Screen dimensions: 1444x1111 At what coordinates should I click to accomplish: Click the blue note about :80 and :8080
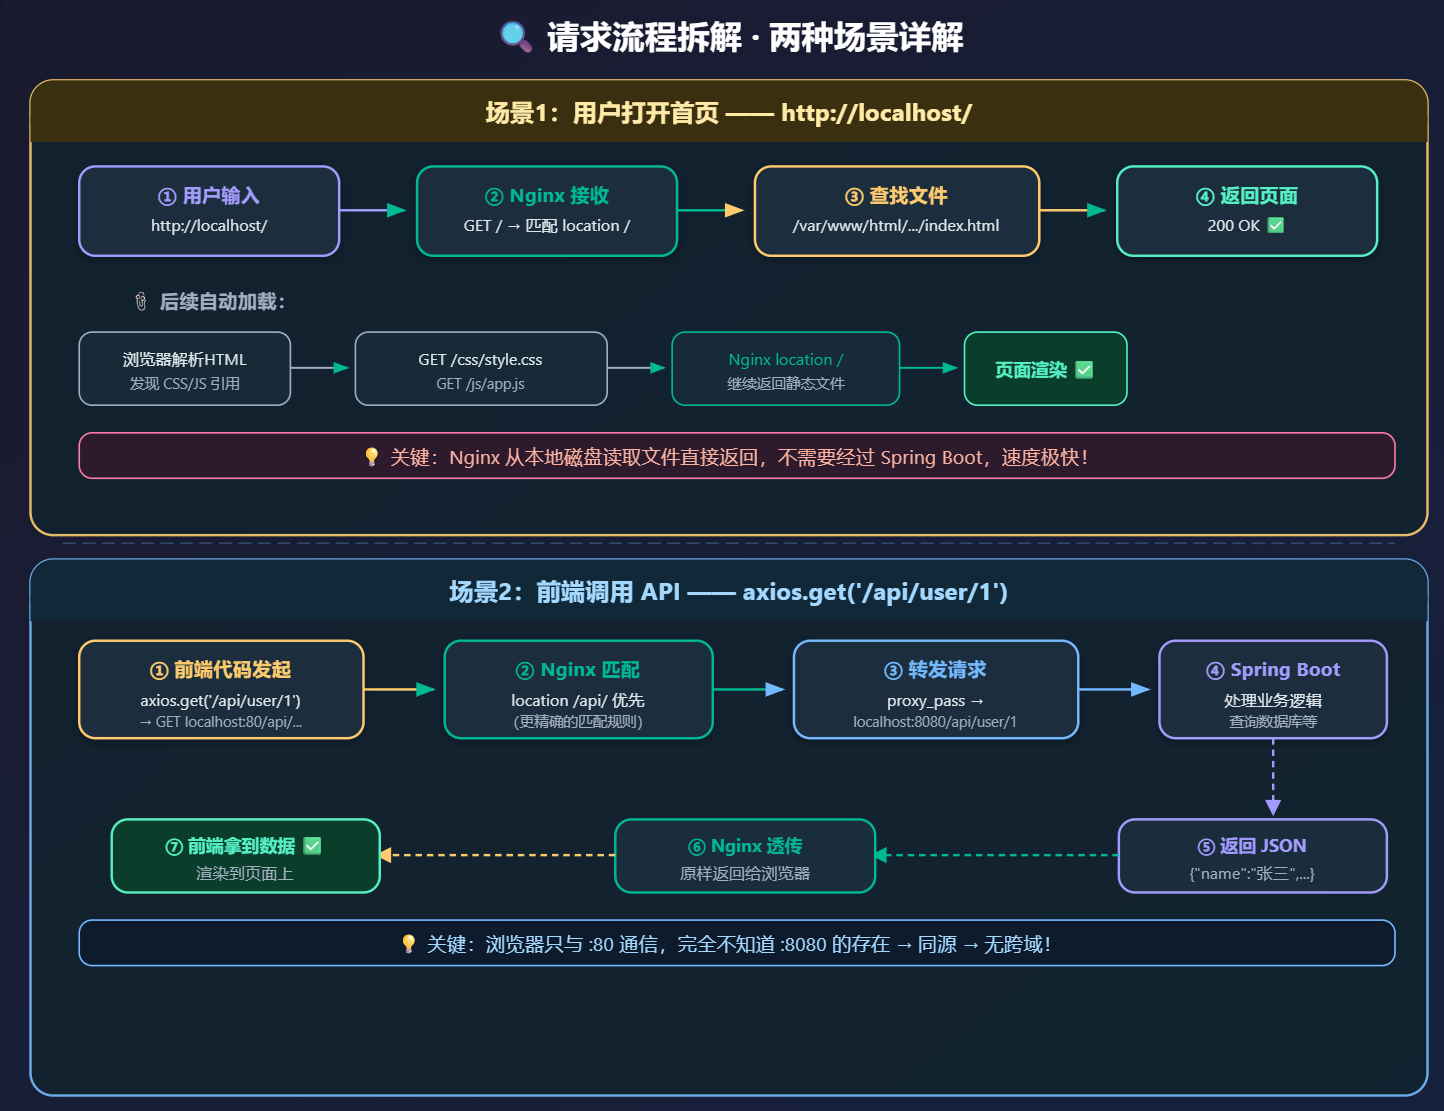pyautogui.click(x=737, y=943)
